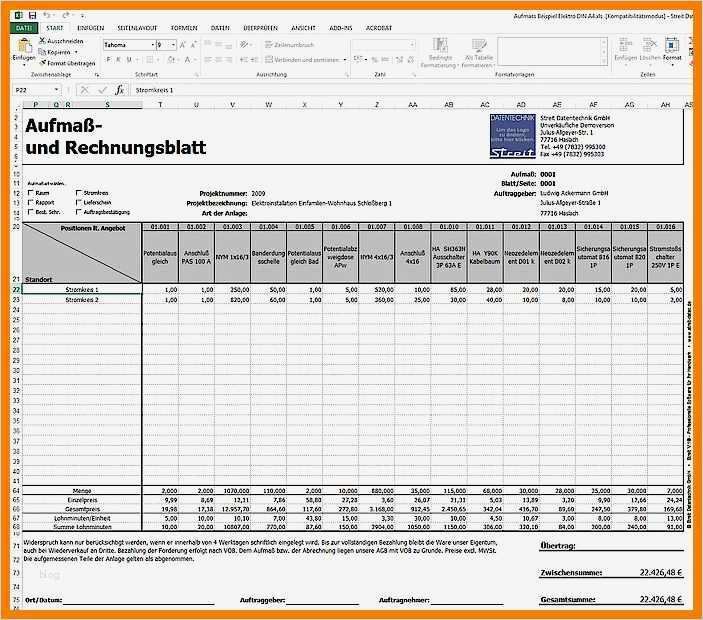This screenshot has width=703, height=620.
Task: Switch to EINFÜGEN ribbon tab
Action: pyautogui.click(x=91, y=28)
